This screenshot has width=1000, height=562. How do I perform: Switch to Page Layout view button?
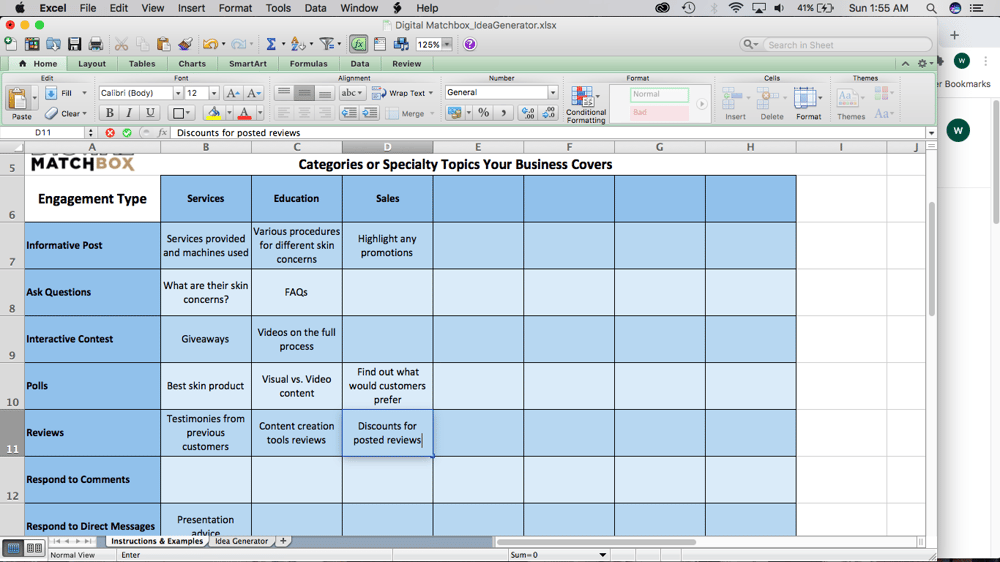pos(34,548)
